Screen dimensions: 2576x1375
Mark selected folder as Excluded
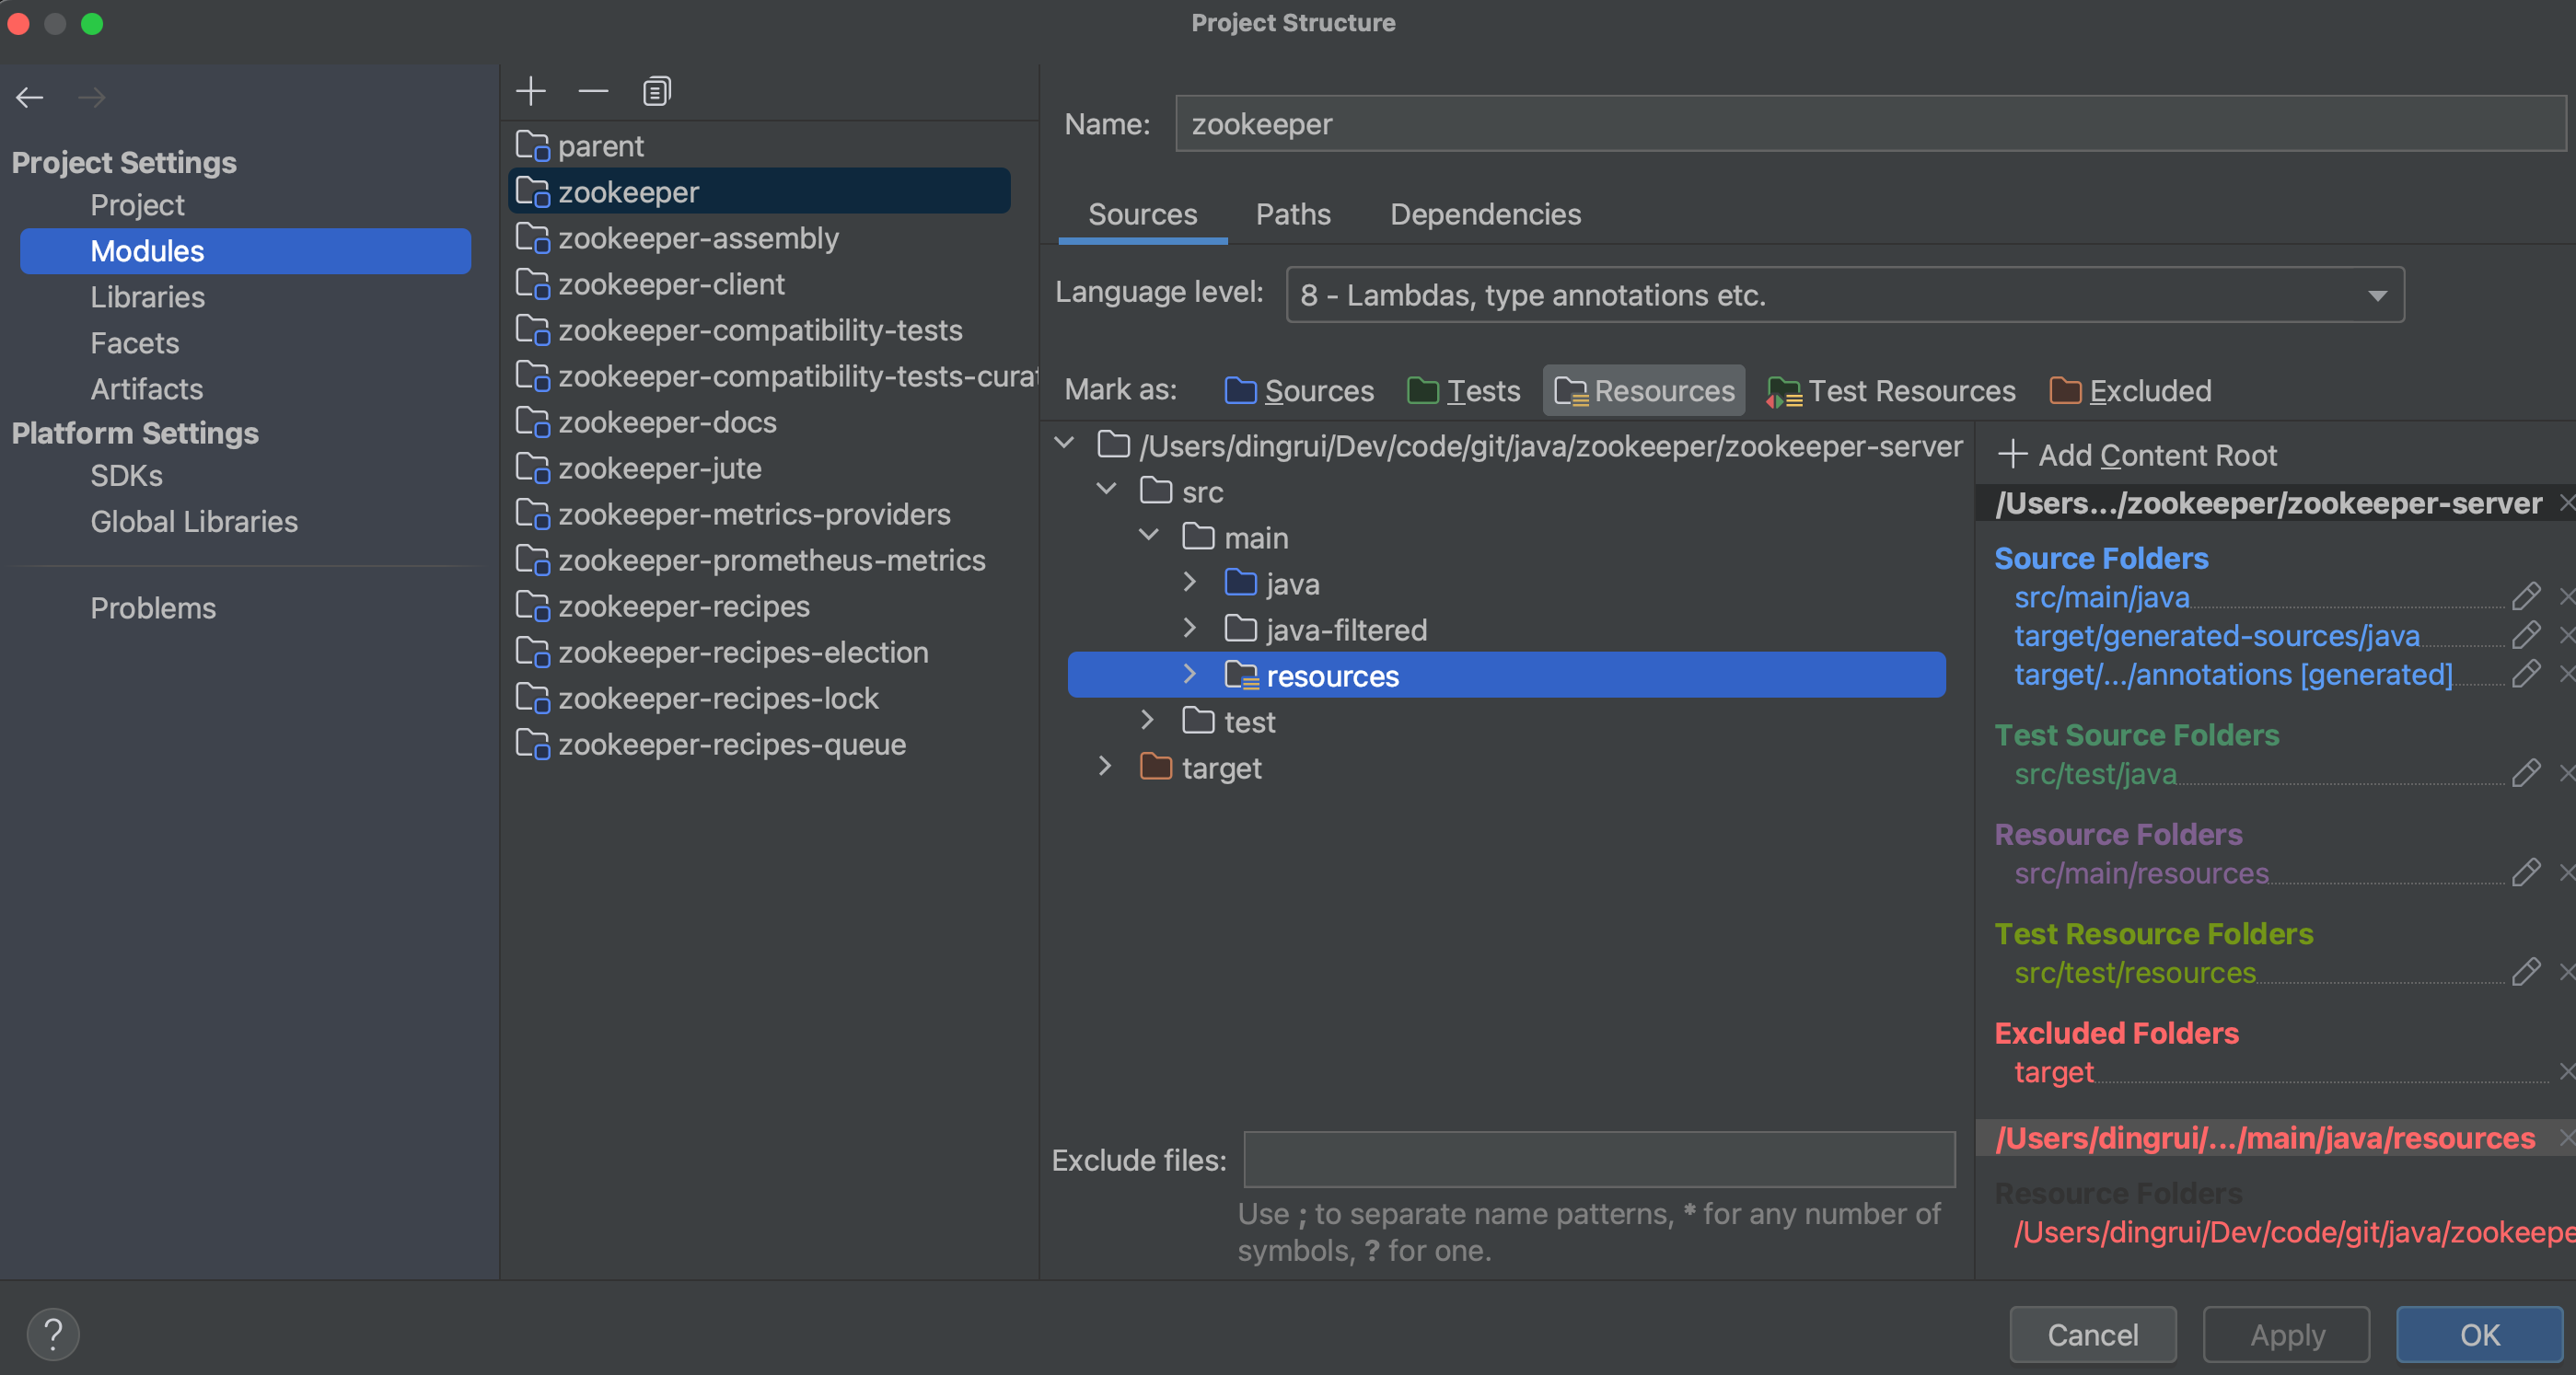click(x=2130, y=391)
